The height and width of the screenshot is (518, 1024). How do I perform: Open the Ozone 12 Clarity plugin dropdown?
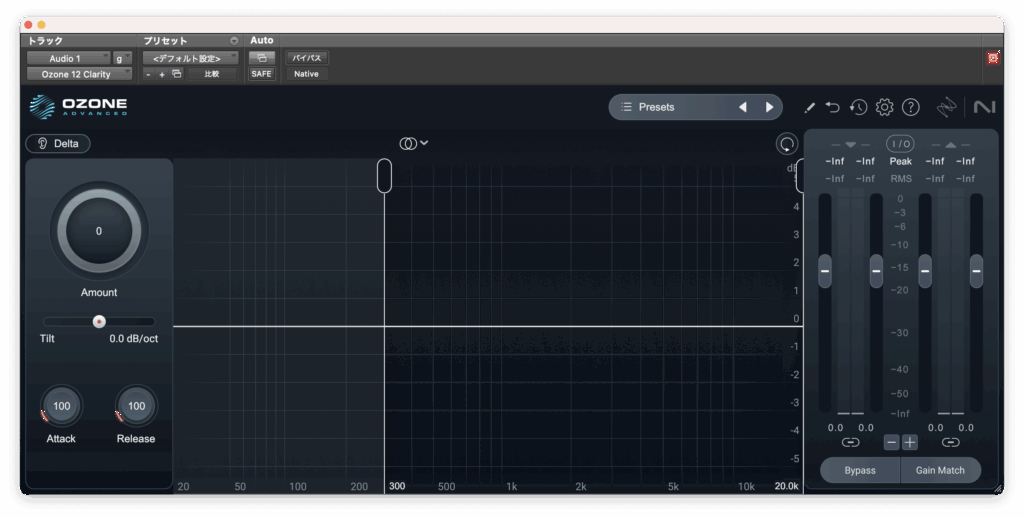[78, 74]
